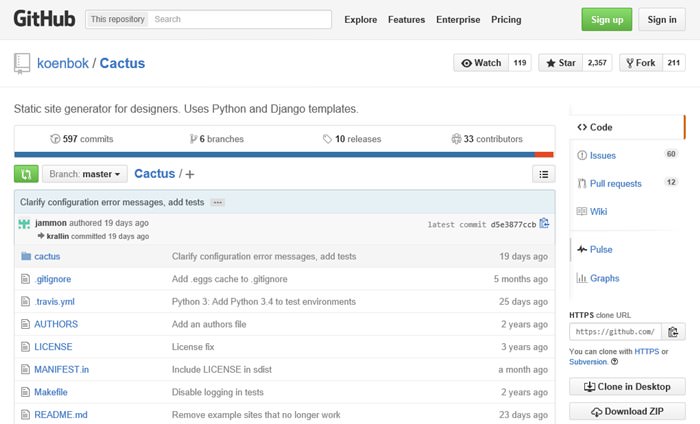Open the 211 forks count
This screenshot has height=424, width=700.
pos(674,63)
